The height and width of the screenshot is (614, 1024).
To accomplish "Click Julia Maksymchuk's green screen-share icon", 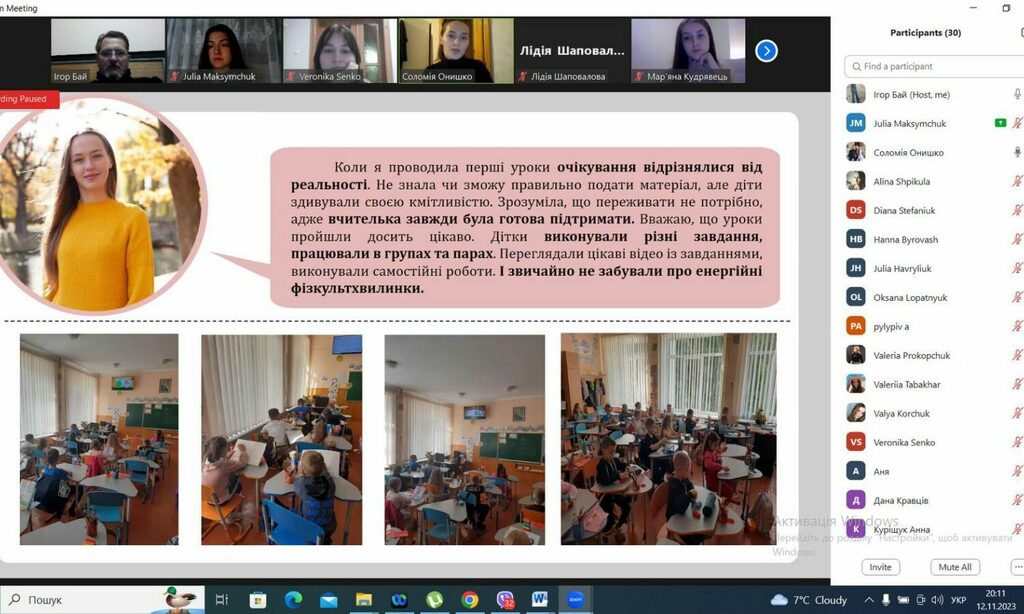I will pyautogui.click(x=1000, y=123).
